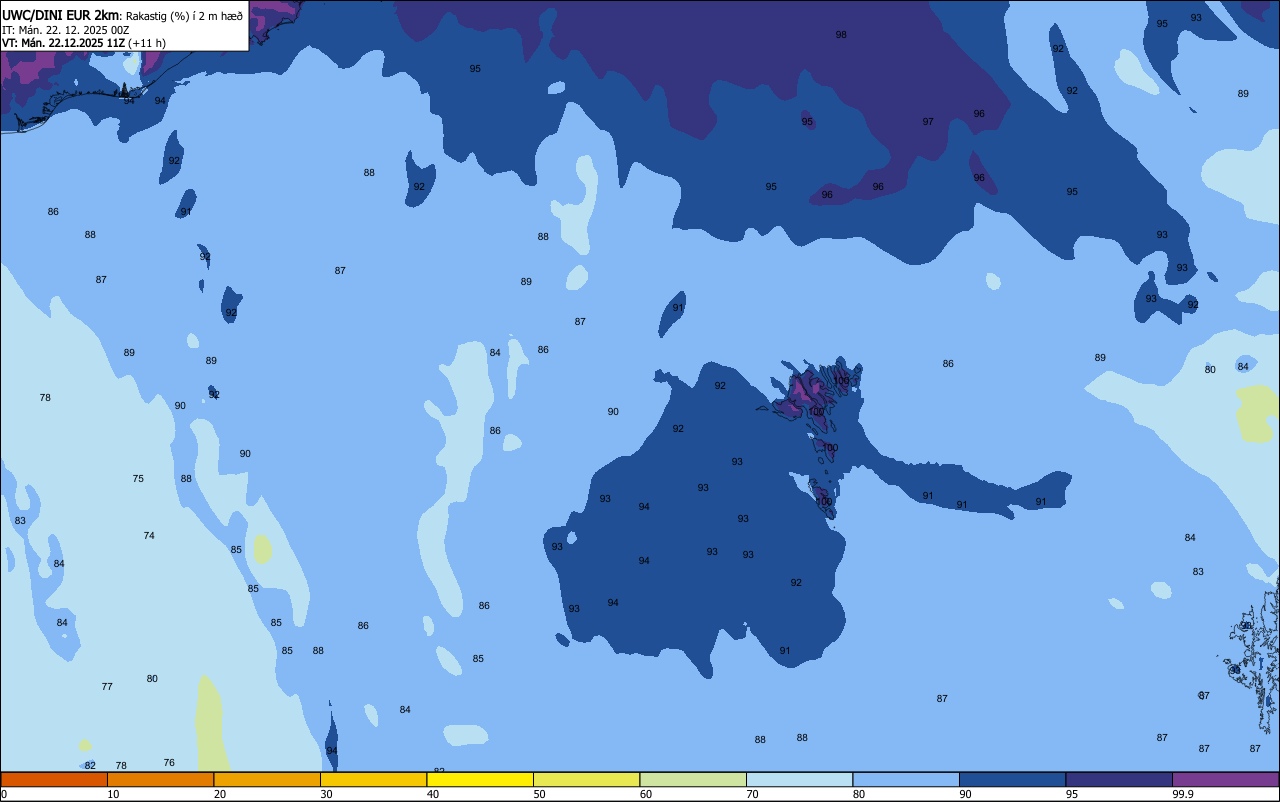Click the '95' tick label on the color scale
Viewport: 1280px width, 802px height.
1072,794
